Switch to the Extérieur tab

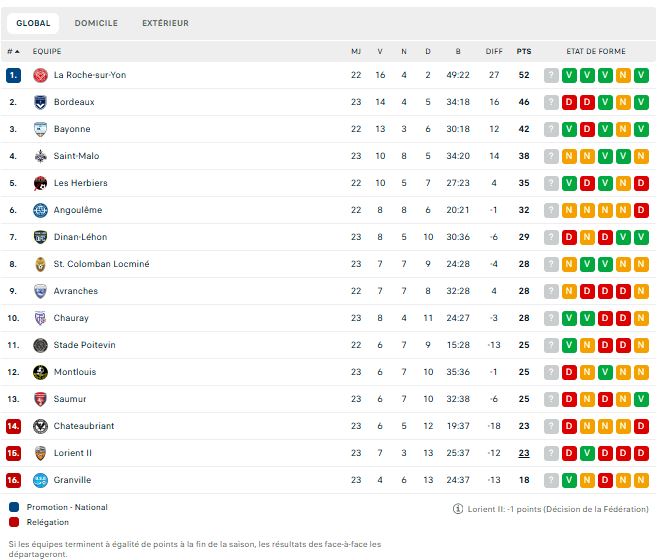click(x=165, y=23)
